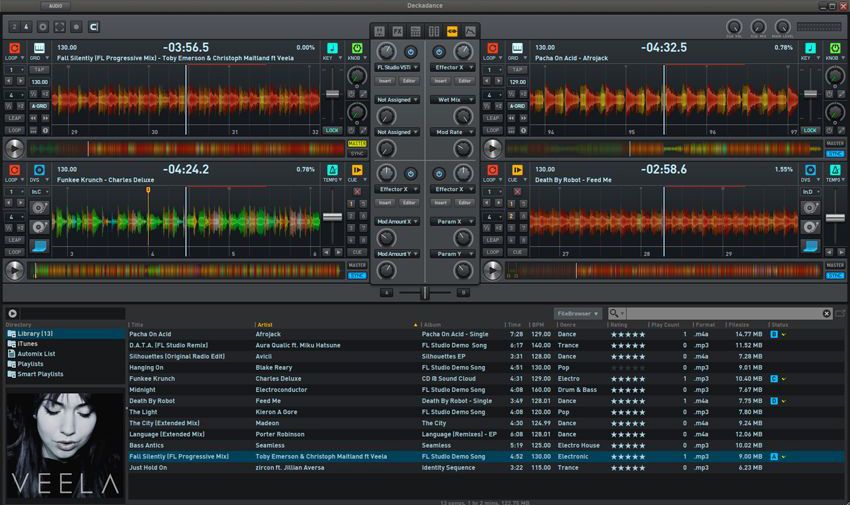The width and height of the screenshot is (850, 505).
Task: Open FL Studio VSTi effect dropdown
Action: [x=397, y=68]
